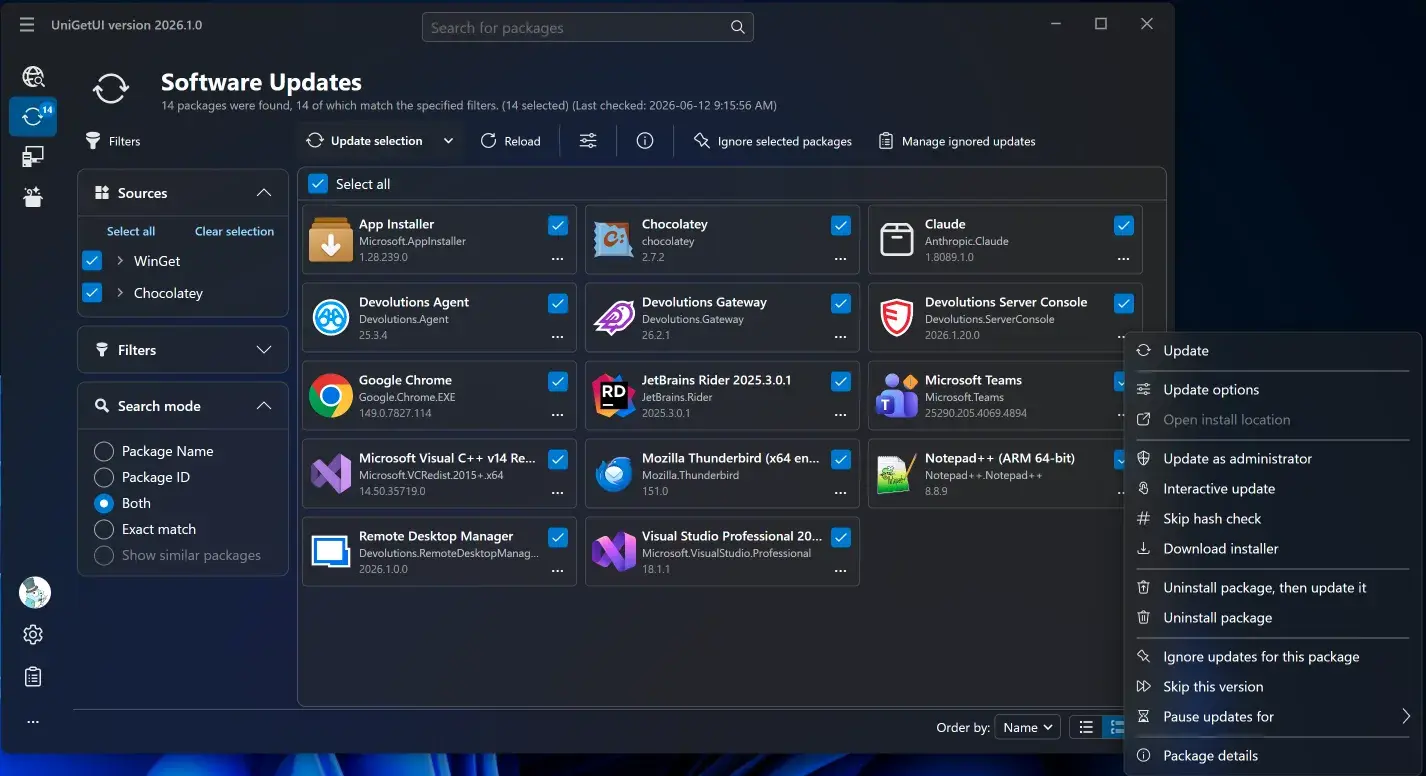1426x776 pixels.
Task: Open the Discover Packages page icon
Action: 33,77
